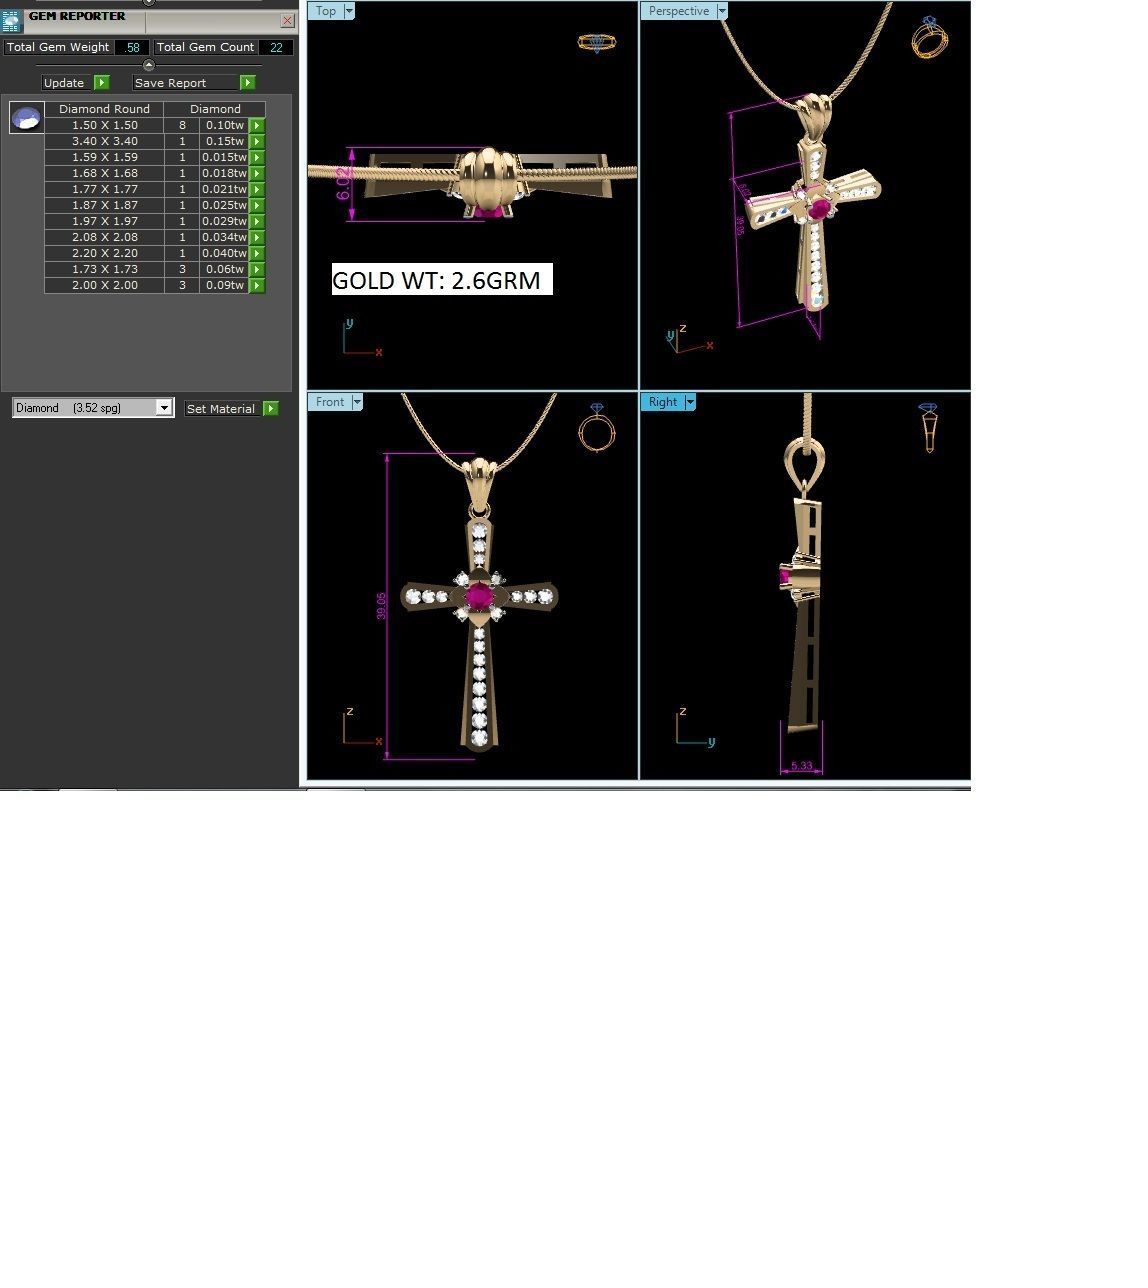The image size is (1148, 1288).
Task: Select the round diamond gem thumbnail
Action: [26, 117]
